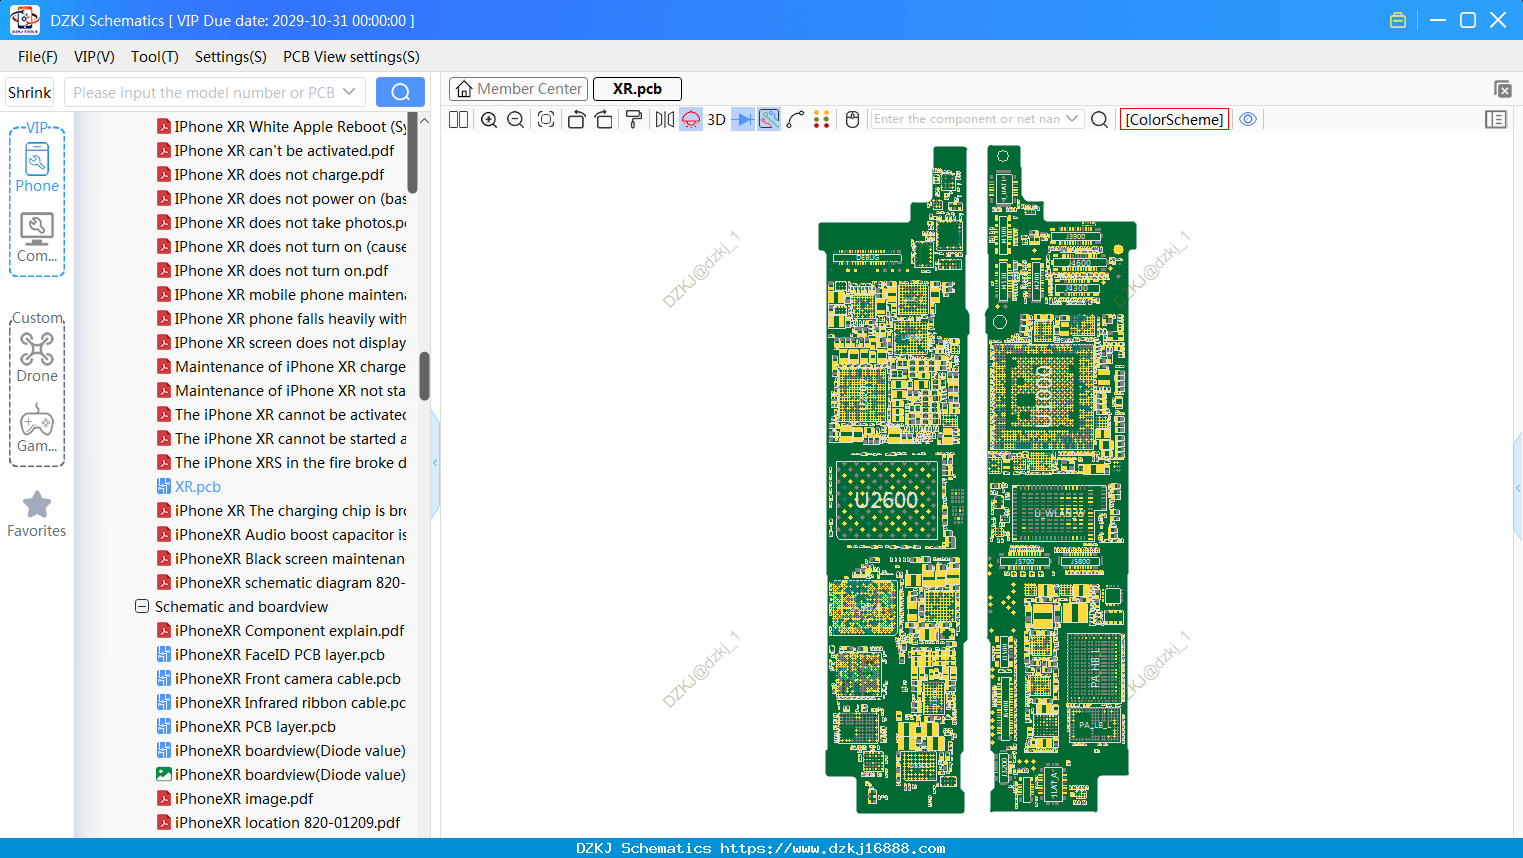Switch to 3D view
Image resolution: width=1523 pixels, height=858 pixels.
point(716,120)
